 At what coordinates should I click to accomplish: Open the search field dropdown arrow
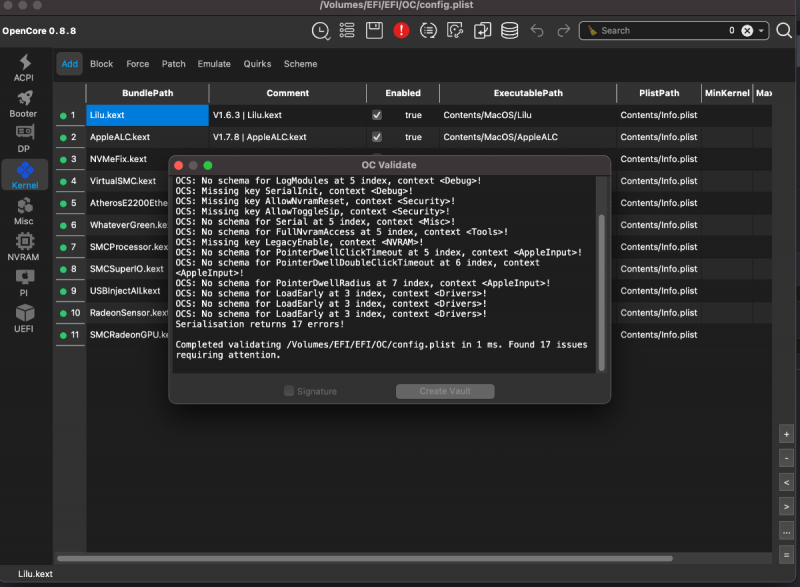tap(762, 31)
